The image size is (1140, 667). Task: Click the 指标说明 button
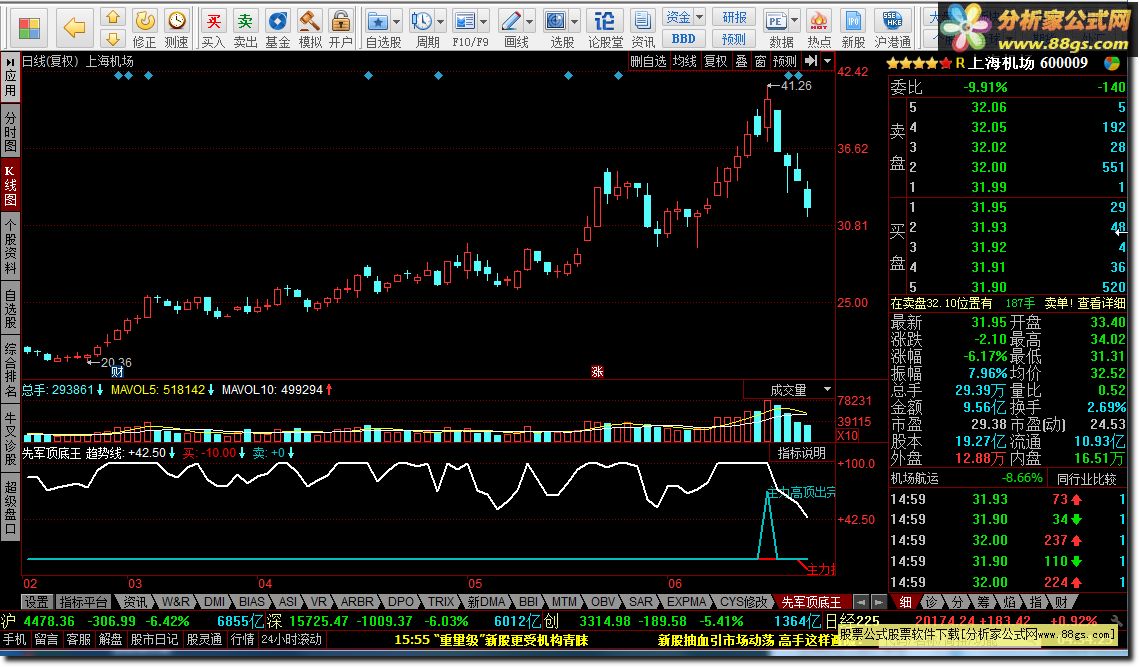pyautogui.click(x=801, y=453)
